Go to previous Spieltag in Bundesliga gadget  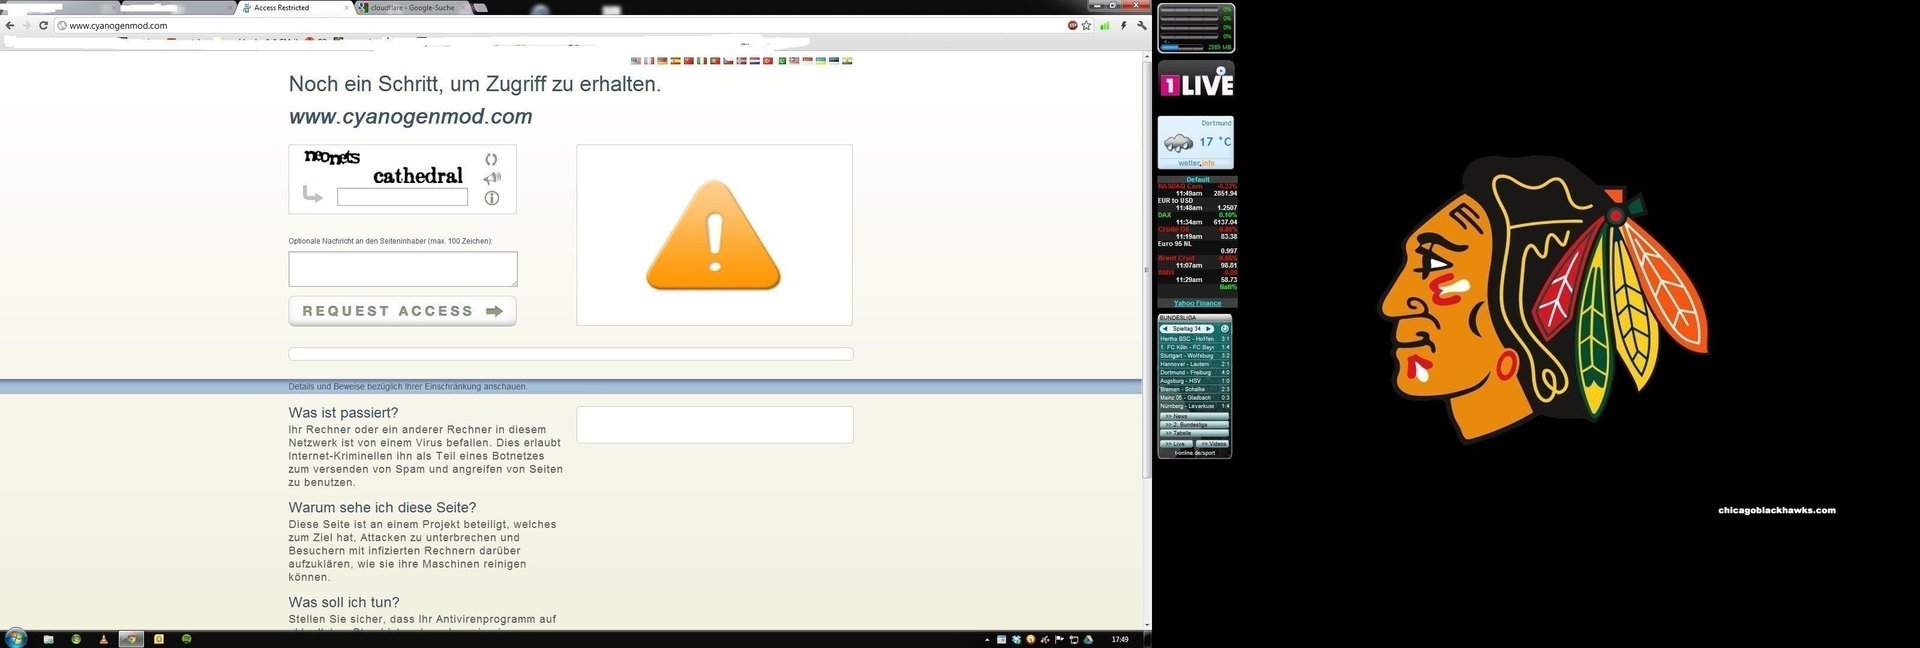pyautogui.click(x=1164, y=328)
